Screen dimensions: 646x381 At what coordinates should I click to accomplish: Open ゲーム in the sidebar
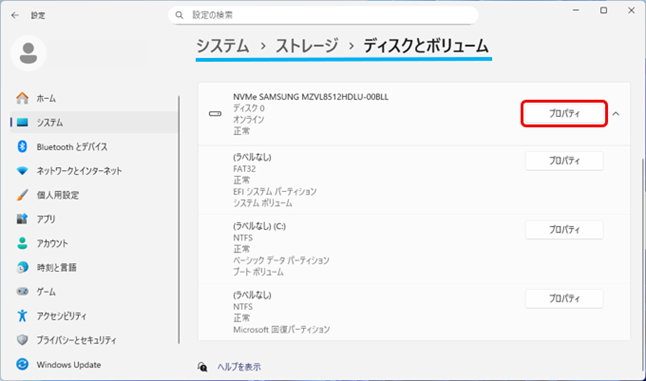(94, 292)
